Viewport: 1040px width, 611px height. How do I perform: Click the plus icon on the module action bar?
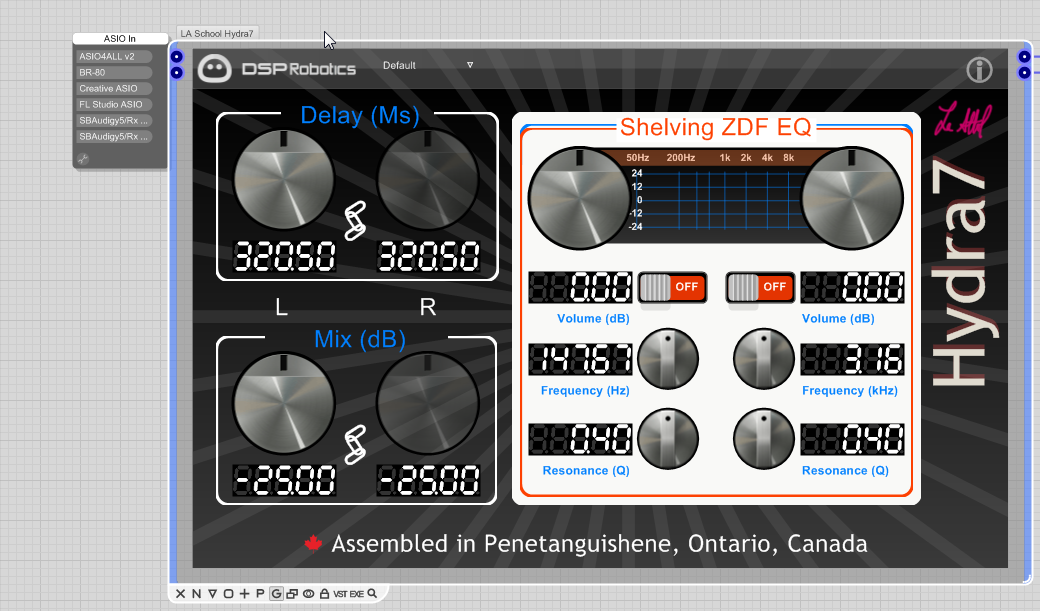coord(244,594)
